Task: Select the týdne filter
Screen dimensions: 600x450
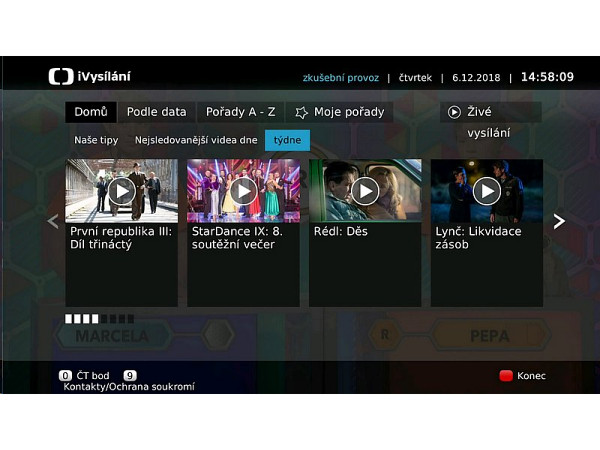Action: coord(287,140)
